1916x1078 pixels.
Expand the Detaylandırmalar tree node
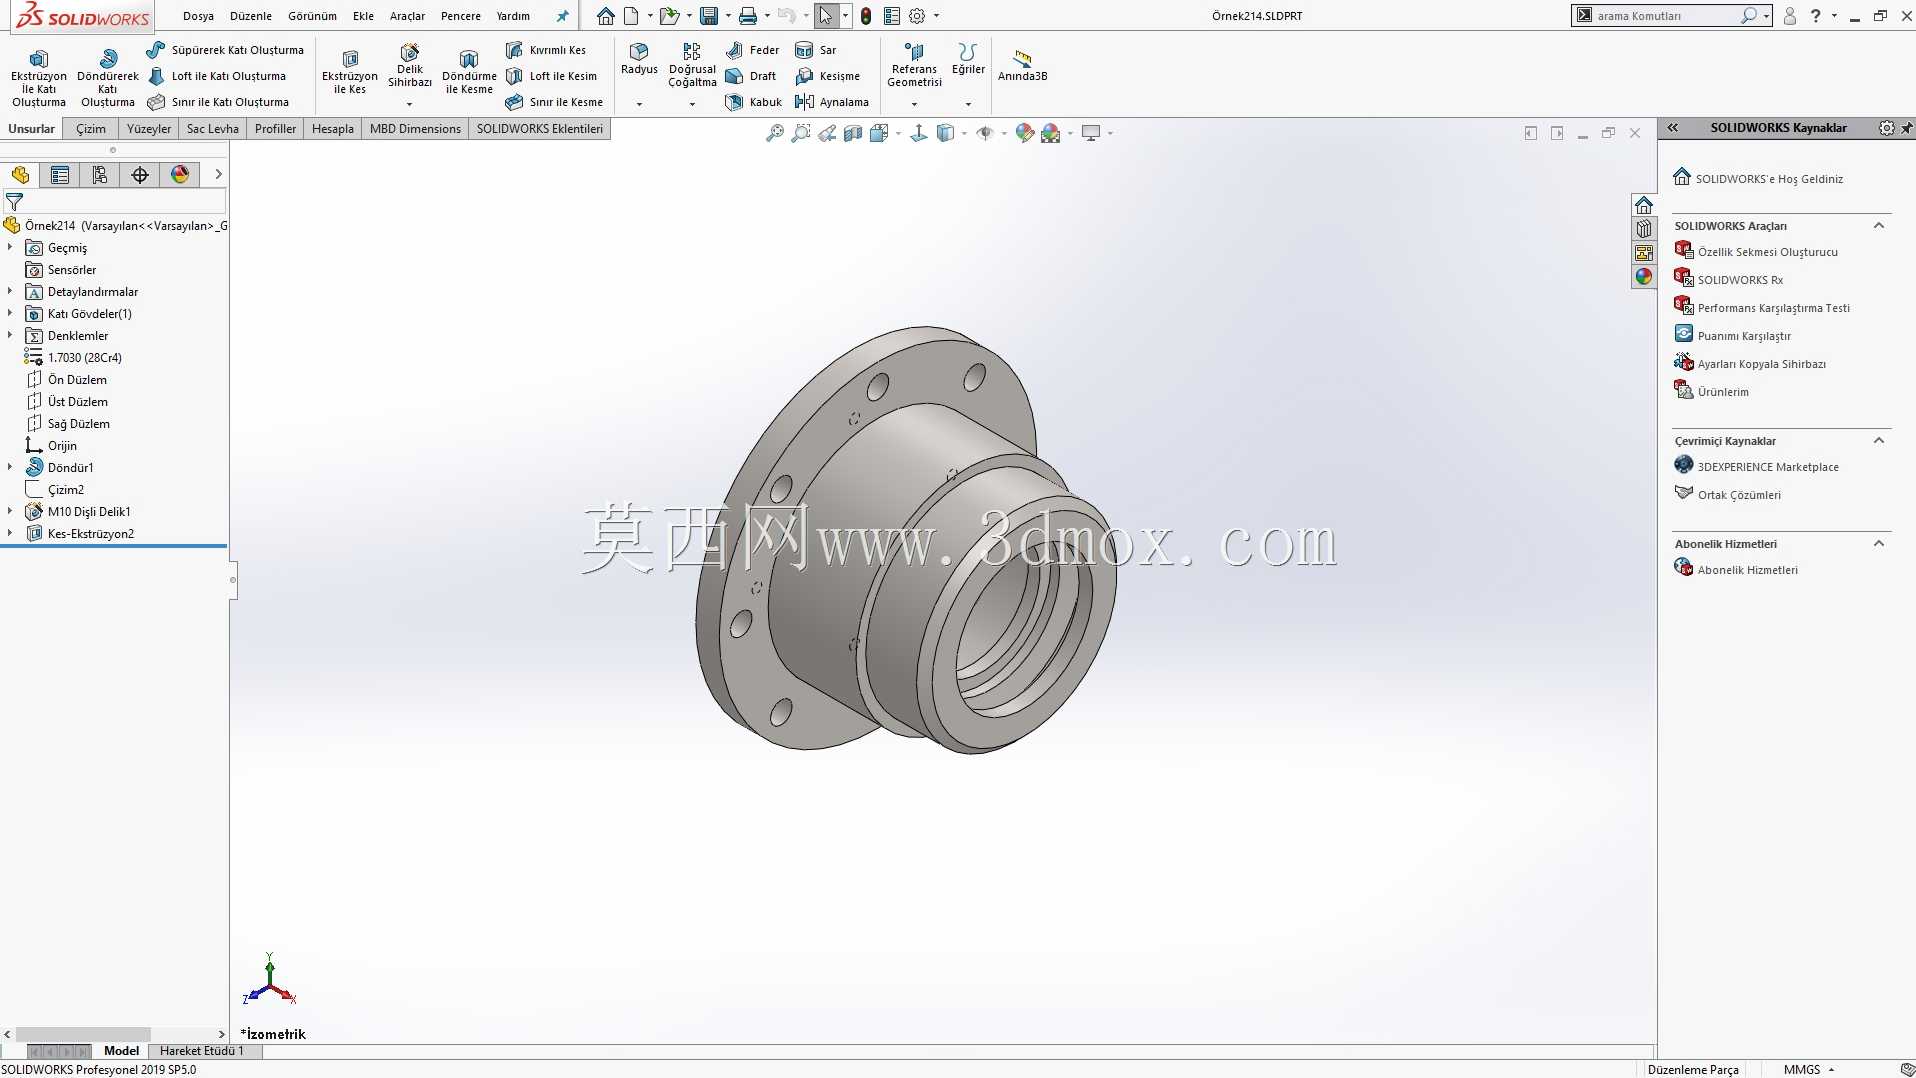10,291
